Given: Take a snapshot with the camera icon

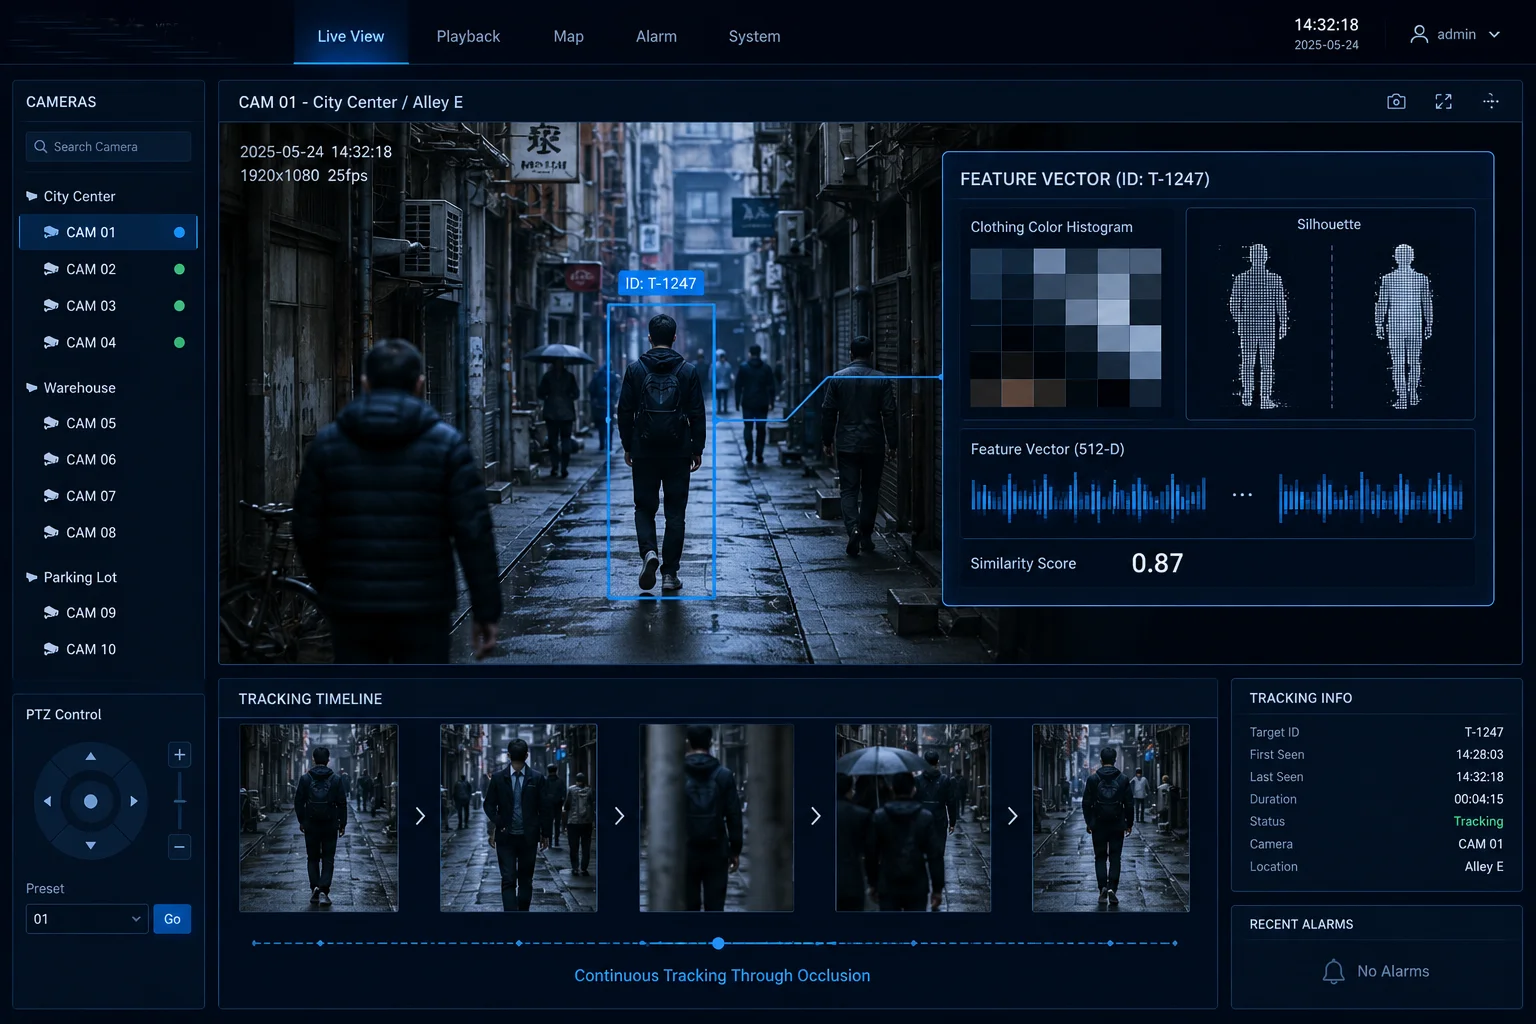Looking at the screenshot, I should click(x=1396, y=102).
